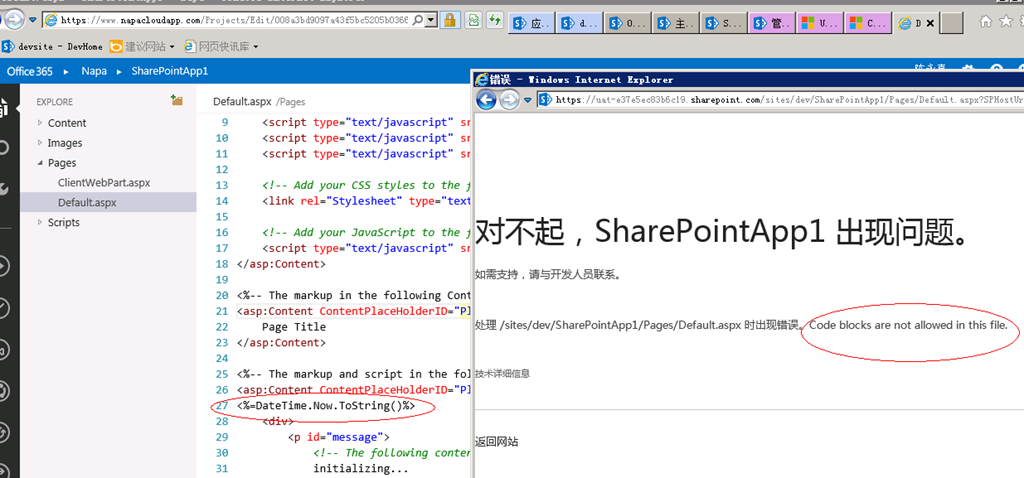Screen dimensions: 1024x478
Task: Switch to the 'C...' browser tab
Action: pos(868,24)
